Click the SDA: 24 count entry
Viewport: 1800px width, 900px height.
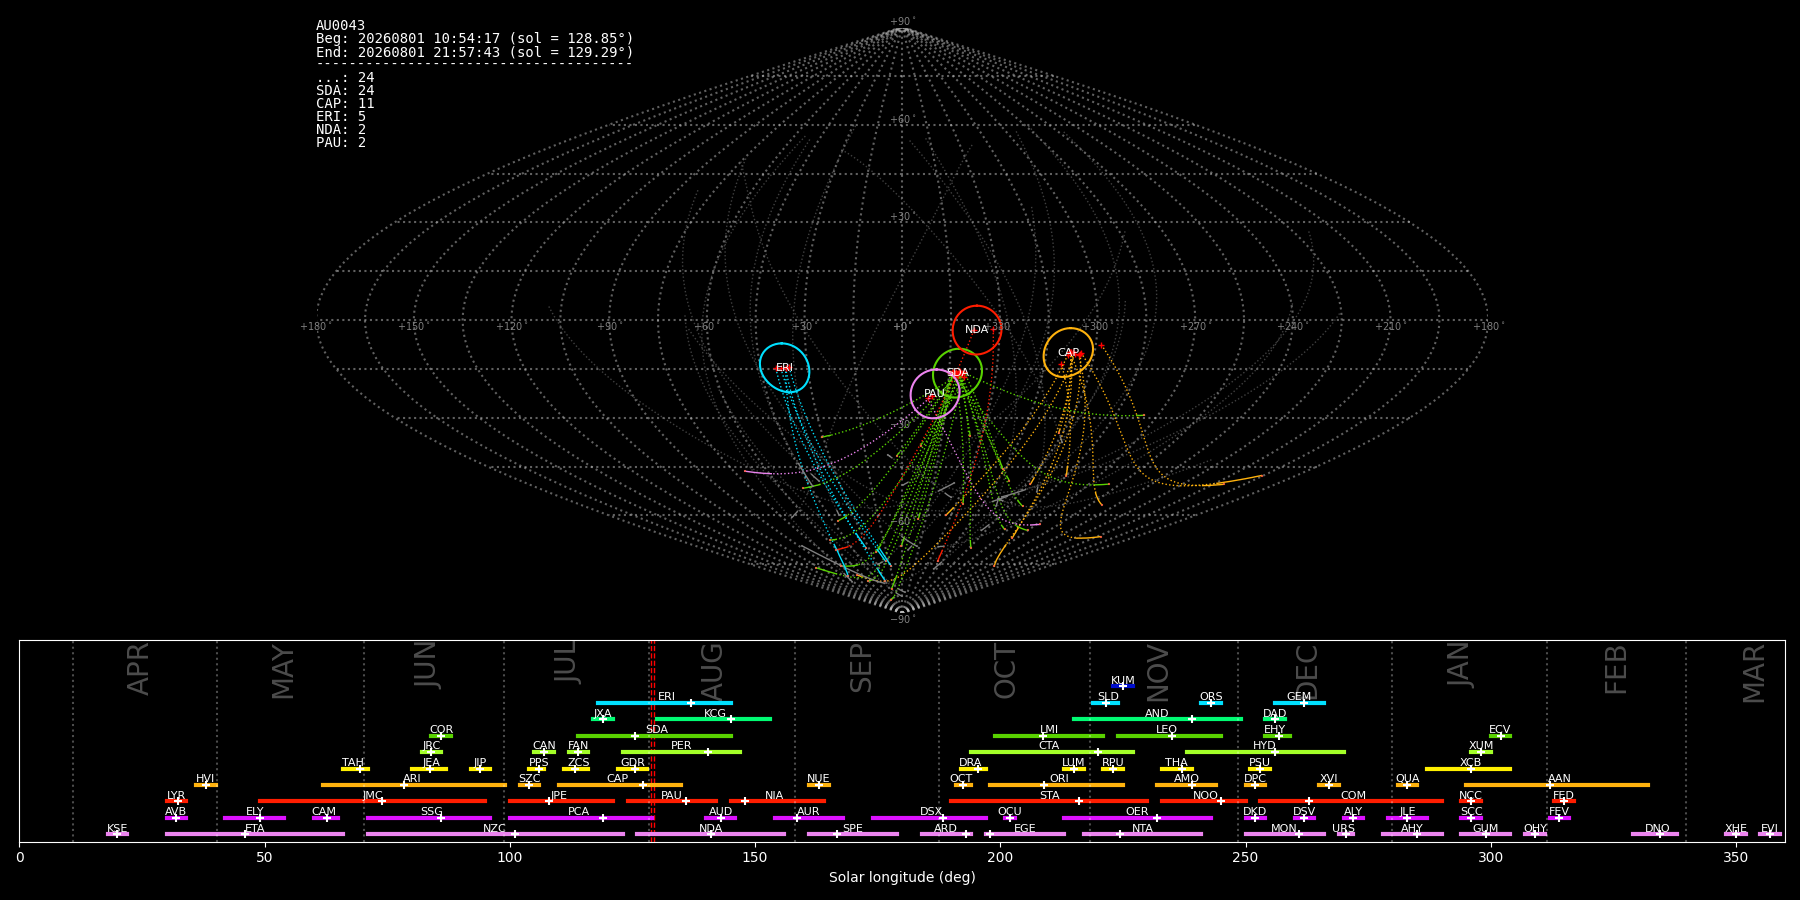[345, 91]
